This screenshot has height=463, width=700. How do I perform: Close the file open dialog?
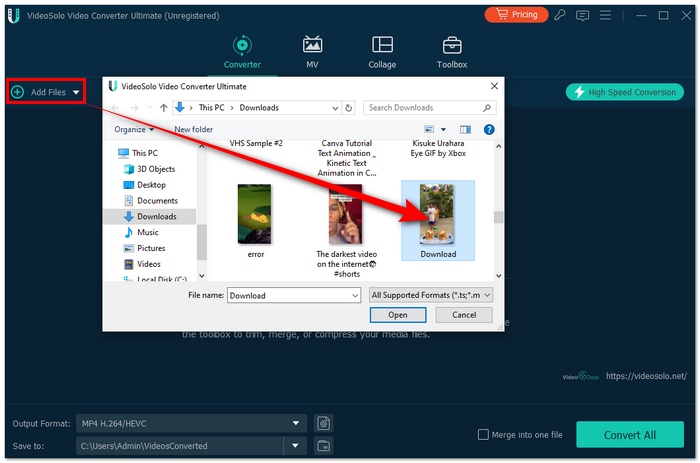pos(494,86)
